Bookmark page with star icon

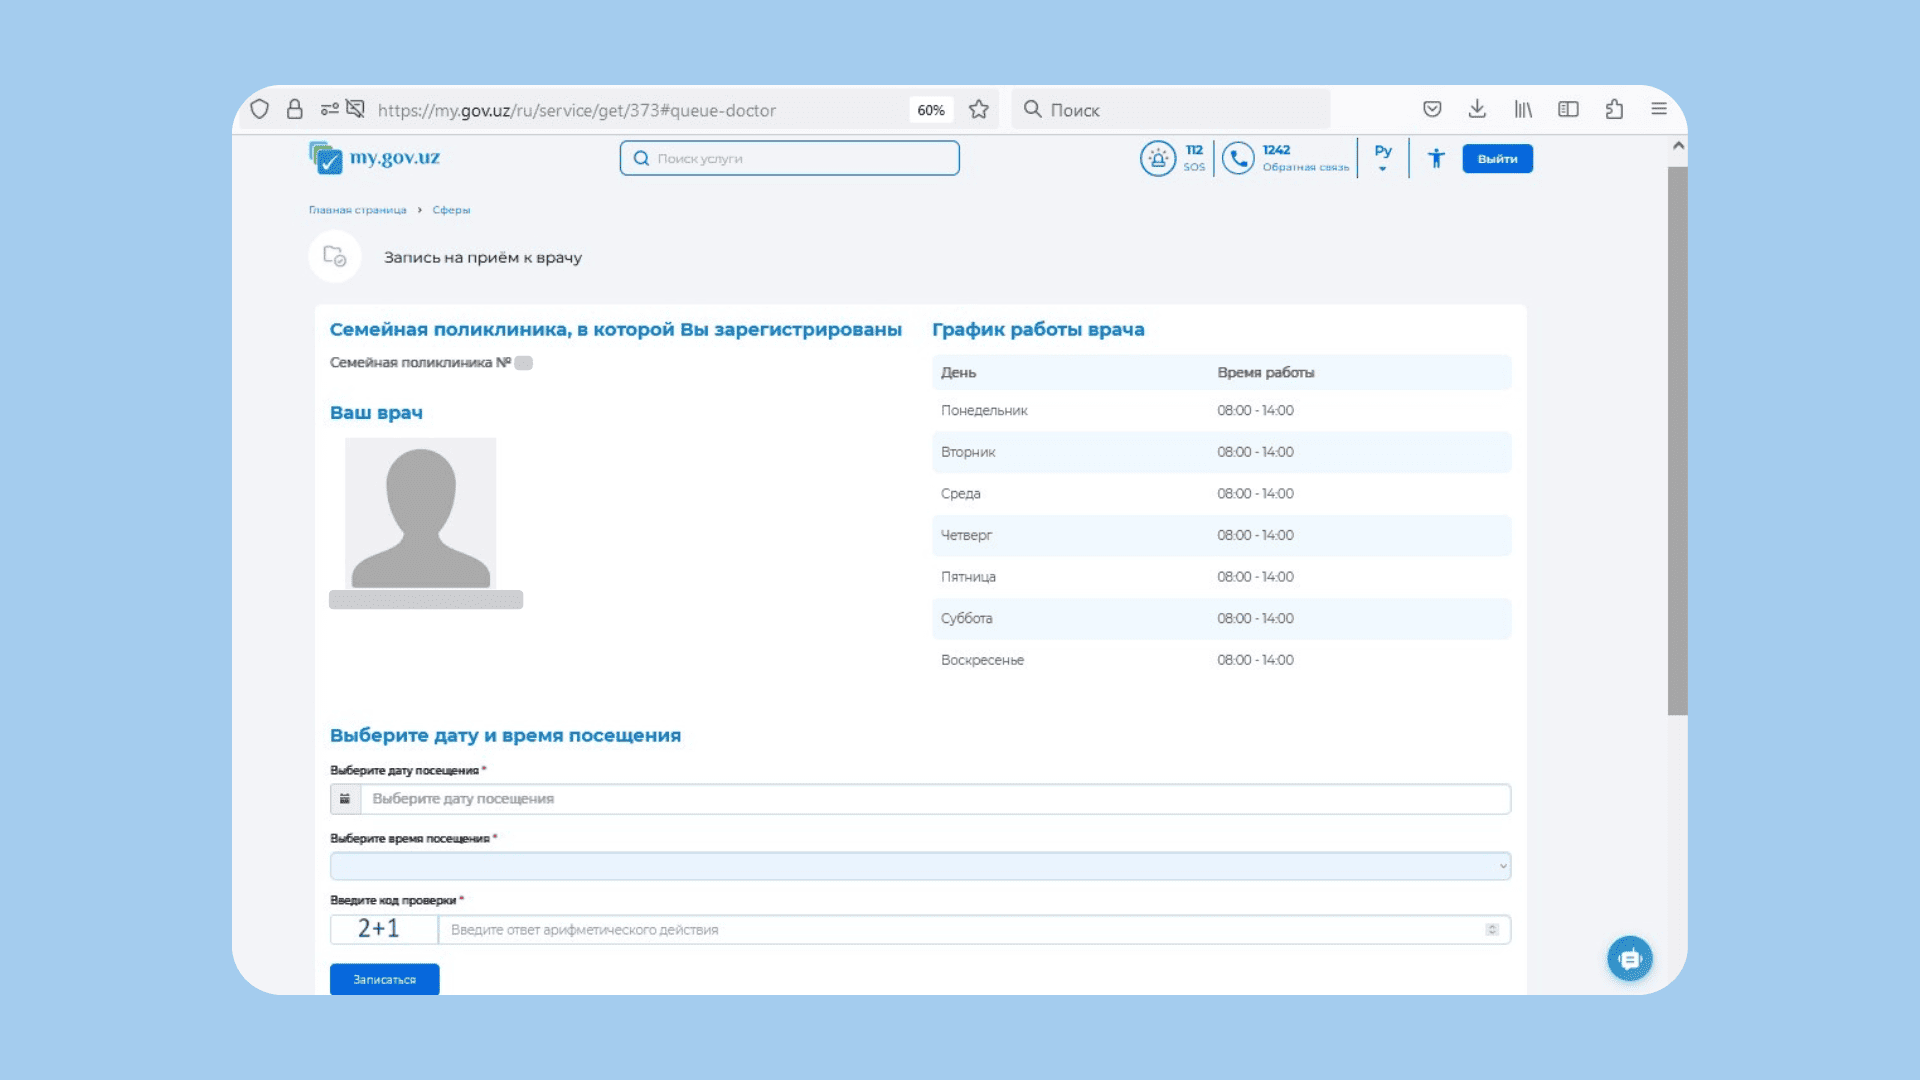979,110
